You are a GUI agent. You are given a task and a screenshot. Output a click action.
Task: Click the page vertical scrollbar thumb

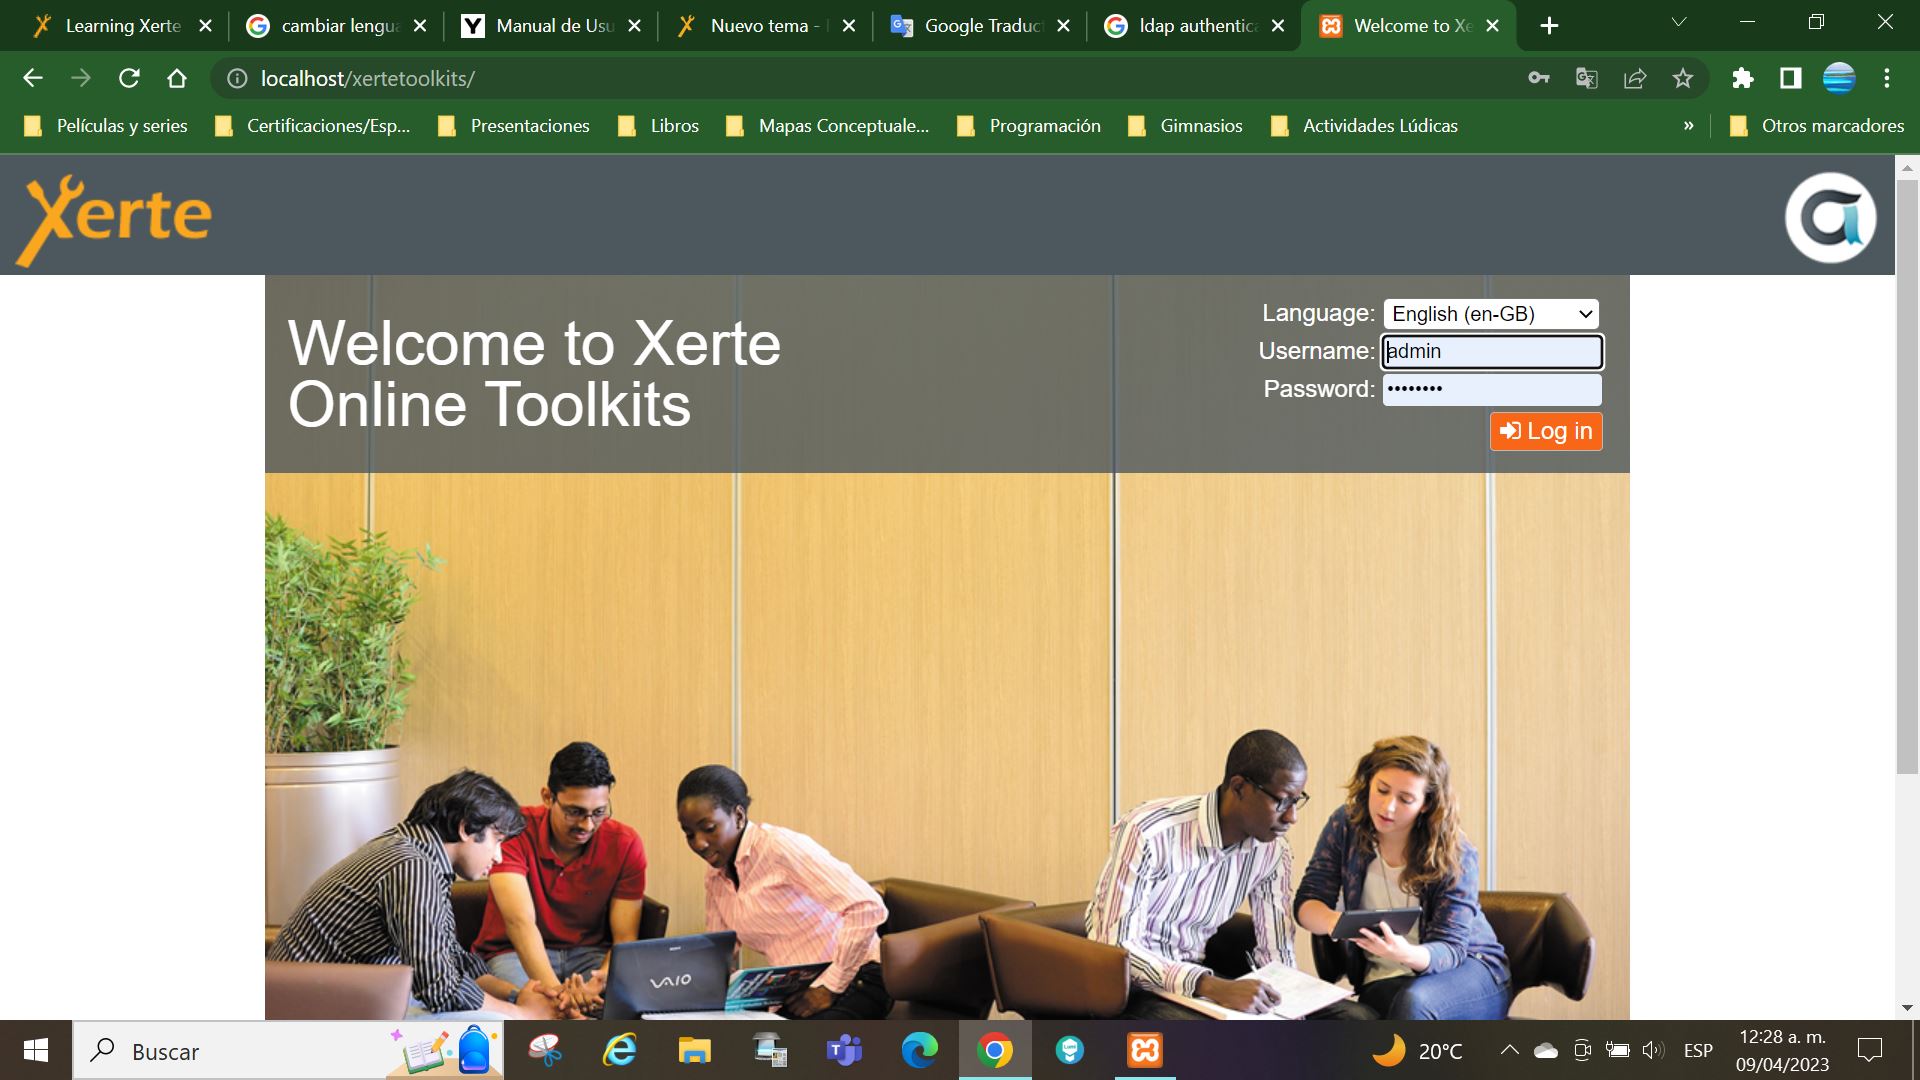coord(1907,477)
